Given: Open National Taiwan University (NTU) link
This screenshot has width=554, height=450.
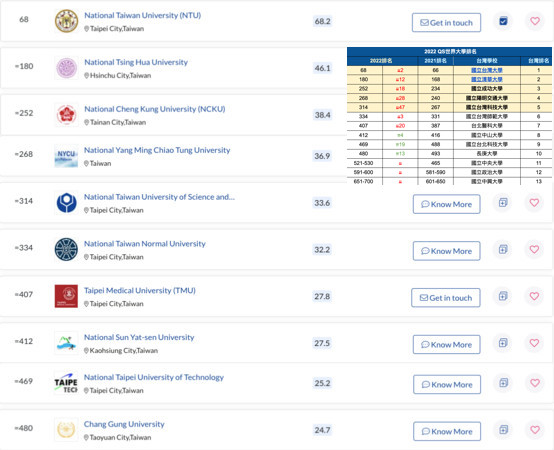Looking at the screenshot, I should (x=142, y=16).
